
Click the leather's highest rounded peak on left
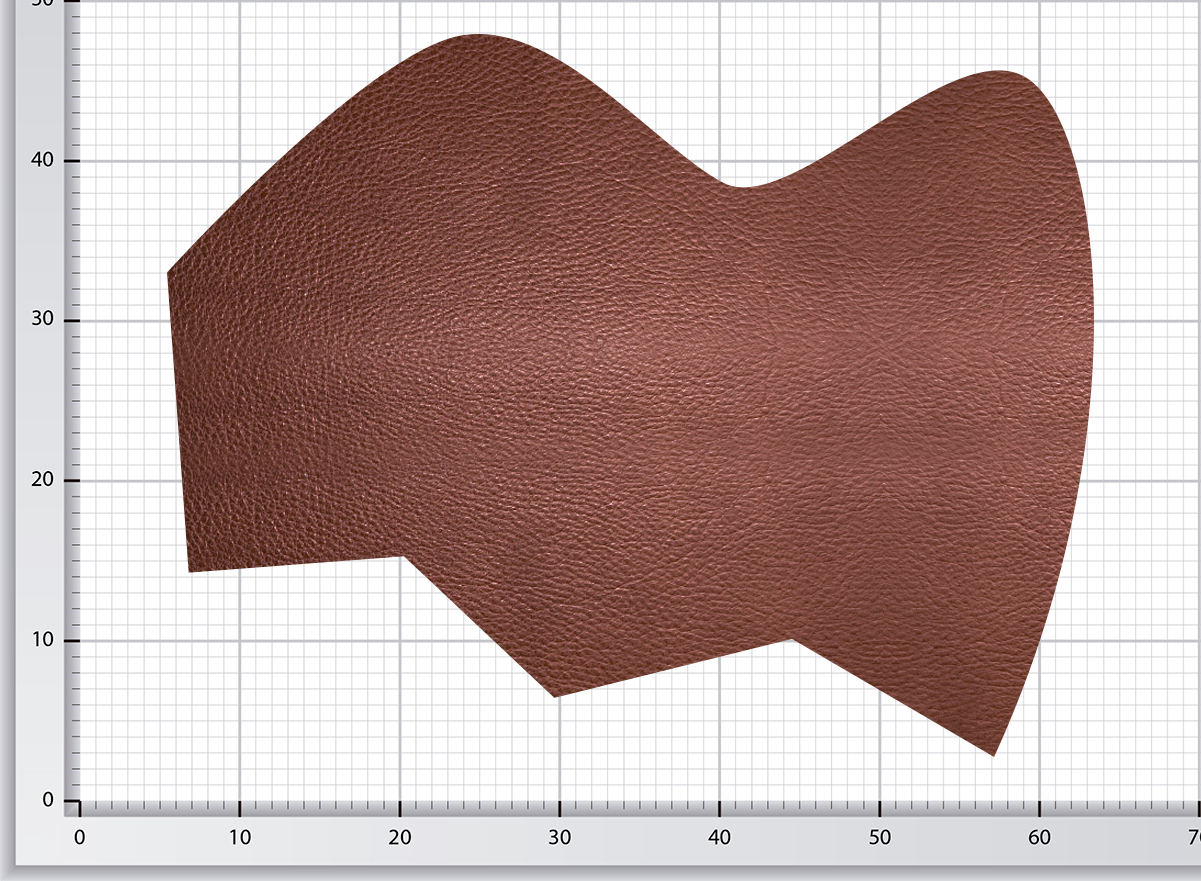476,35
